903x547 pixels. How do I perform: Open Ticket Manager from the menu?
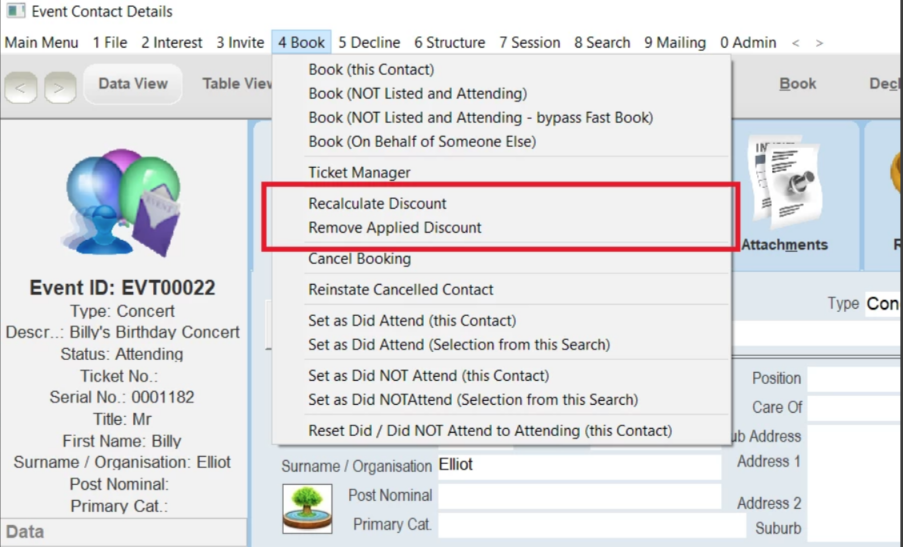point(359,172)
